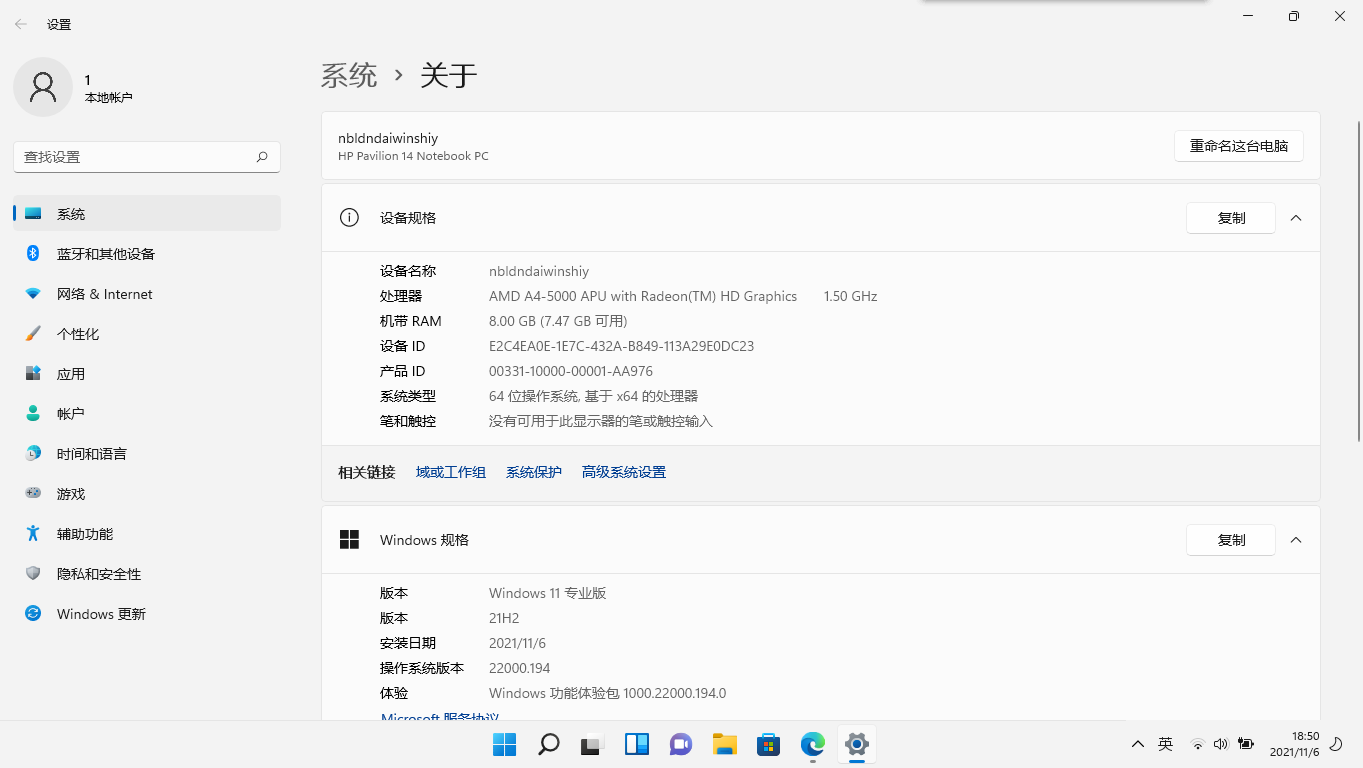Open Microsoft Store from the taskbar
Screen dimensions: 1363x768
click(769, 744)
